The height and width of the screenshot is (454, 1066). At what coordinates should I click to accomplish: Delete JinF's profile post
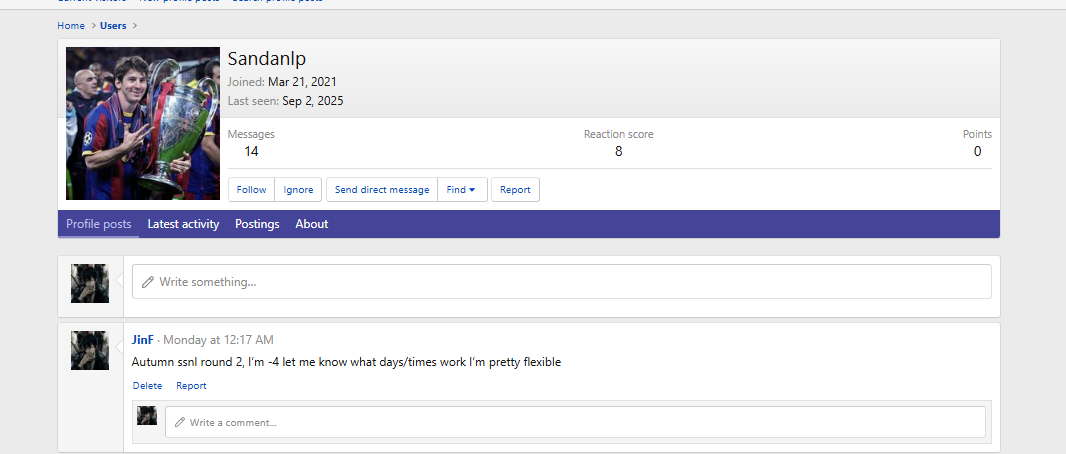coord(147,386)
